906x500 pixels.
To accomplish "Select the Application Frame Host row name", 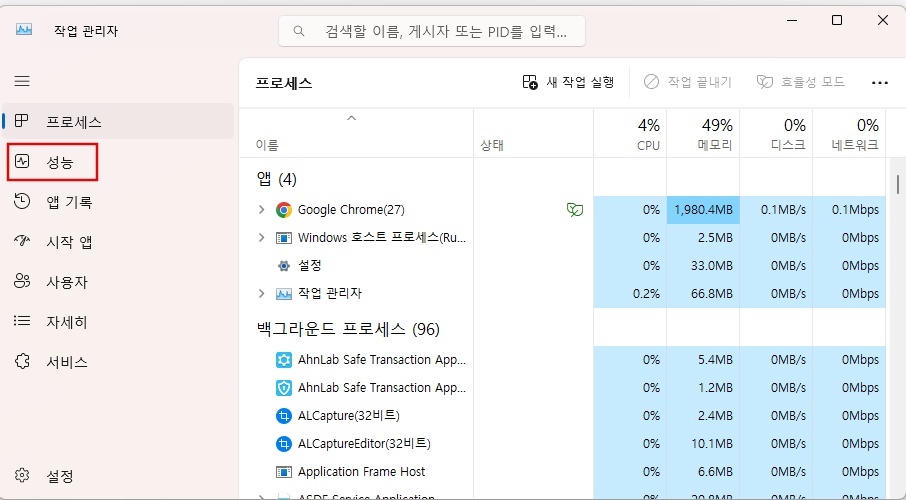I will click(362, 472).
